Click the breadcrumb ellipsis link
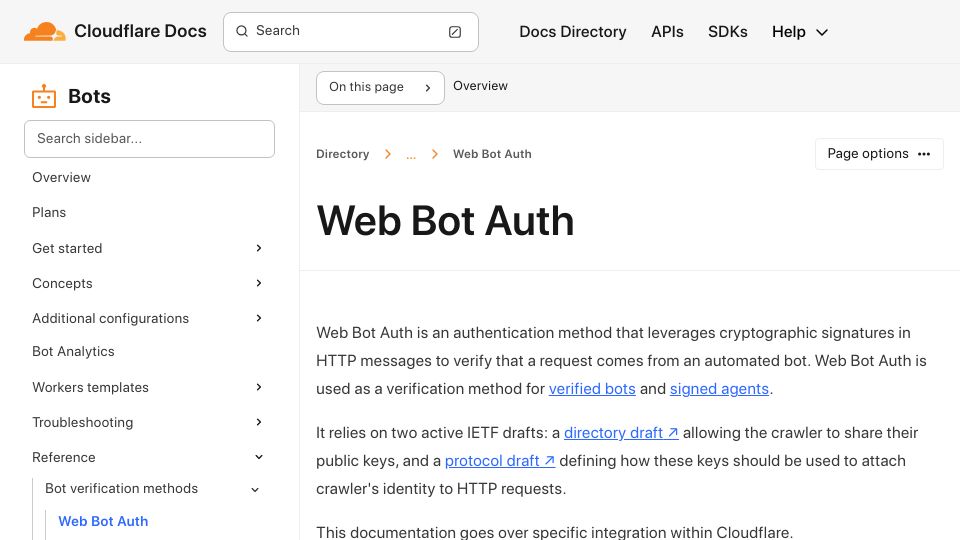 pyautogui.click(x=411, y=156)
